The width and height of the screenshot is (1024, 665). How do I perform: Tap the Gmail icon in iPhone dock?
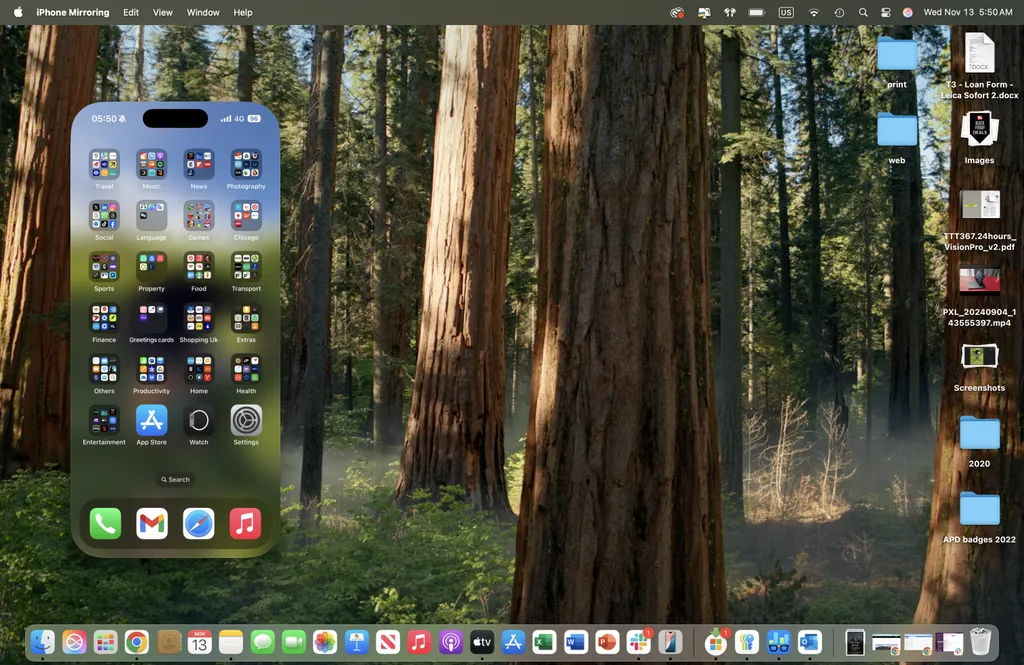tap(152, 523)
